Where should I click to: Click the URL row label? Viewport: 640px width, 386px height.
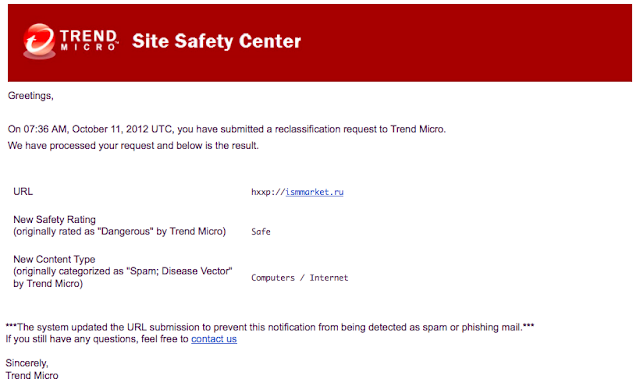23,191
